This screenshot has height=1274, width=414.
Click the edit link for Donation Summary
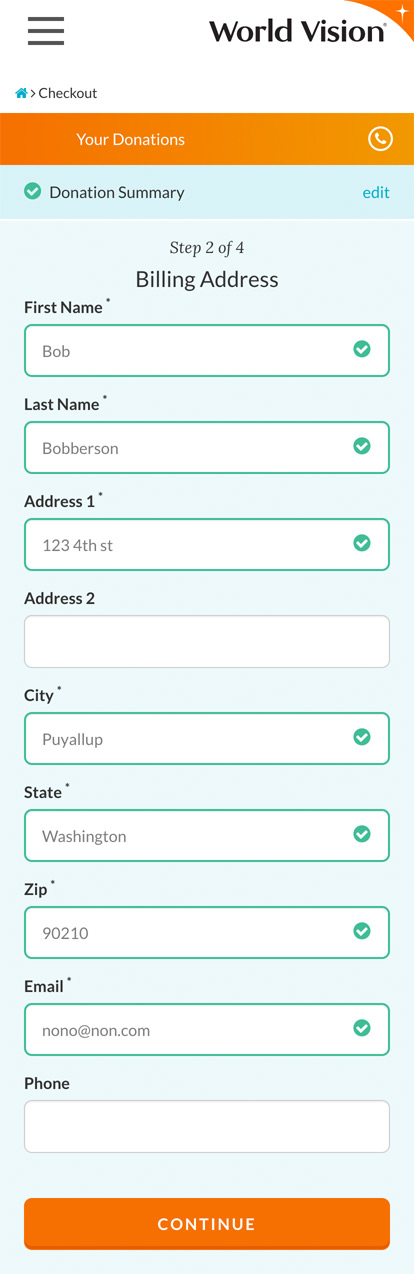376,192
